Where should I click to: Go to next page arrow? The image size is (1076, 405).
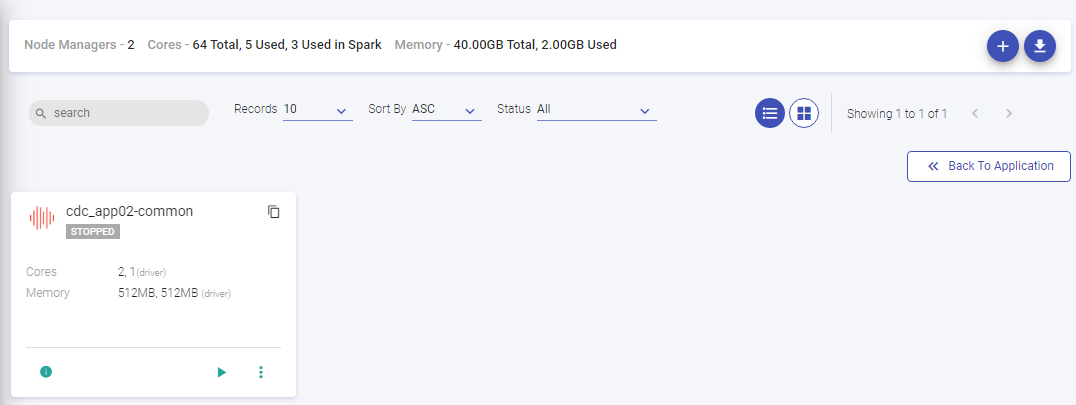pos(1009,113)
